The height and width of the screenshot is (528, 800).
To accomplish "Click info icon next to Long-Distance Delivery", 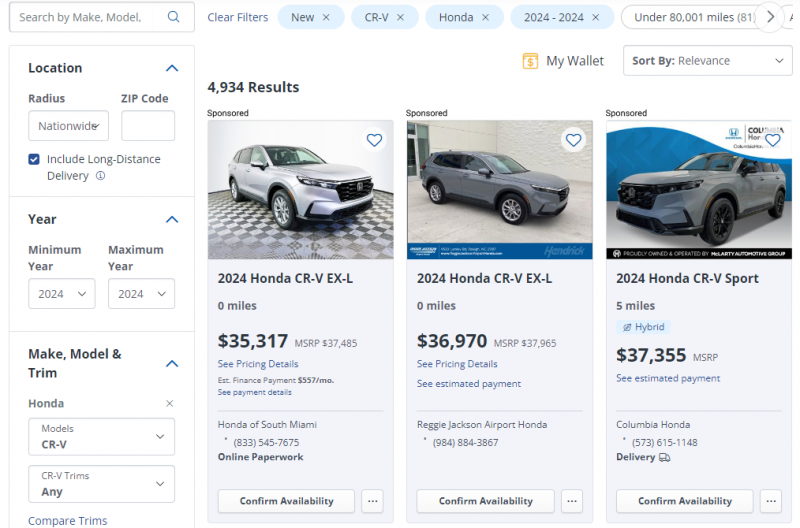I will pyautogui.click(x=100, y=176).
